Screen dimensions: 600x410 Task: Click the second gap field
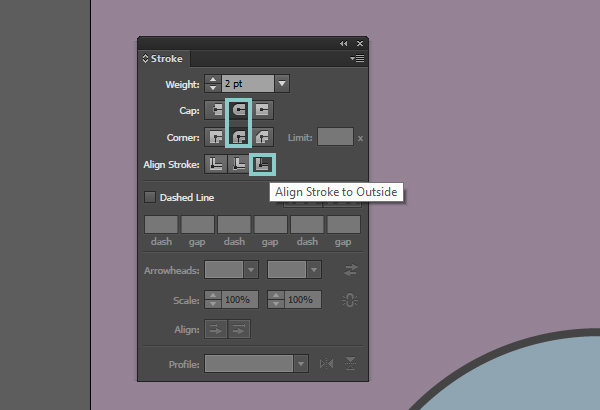click(271, 224)
